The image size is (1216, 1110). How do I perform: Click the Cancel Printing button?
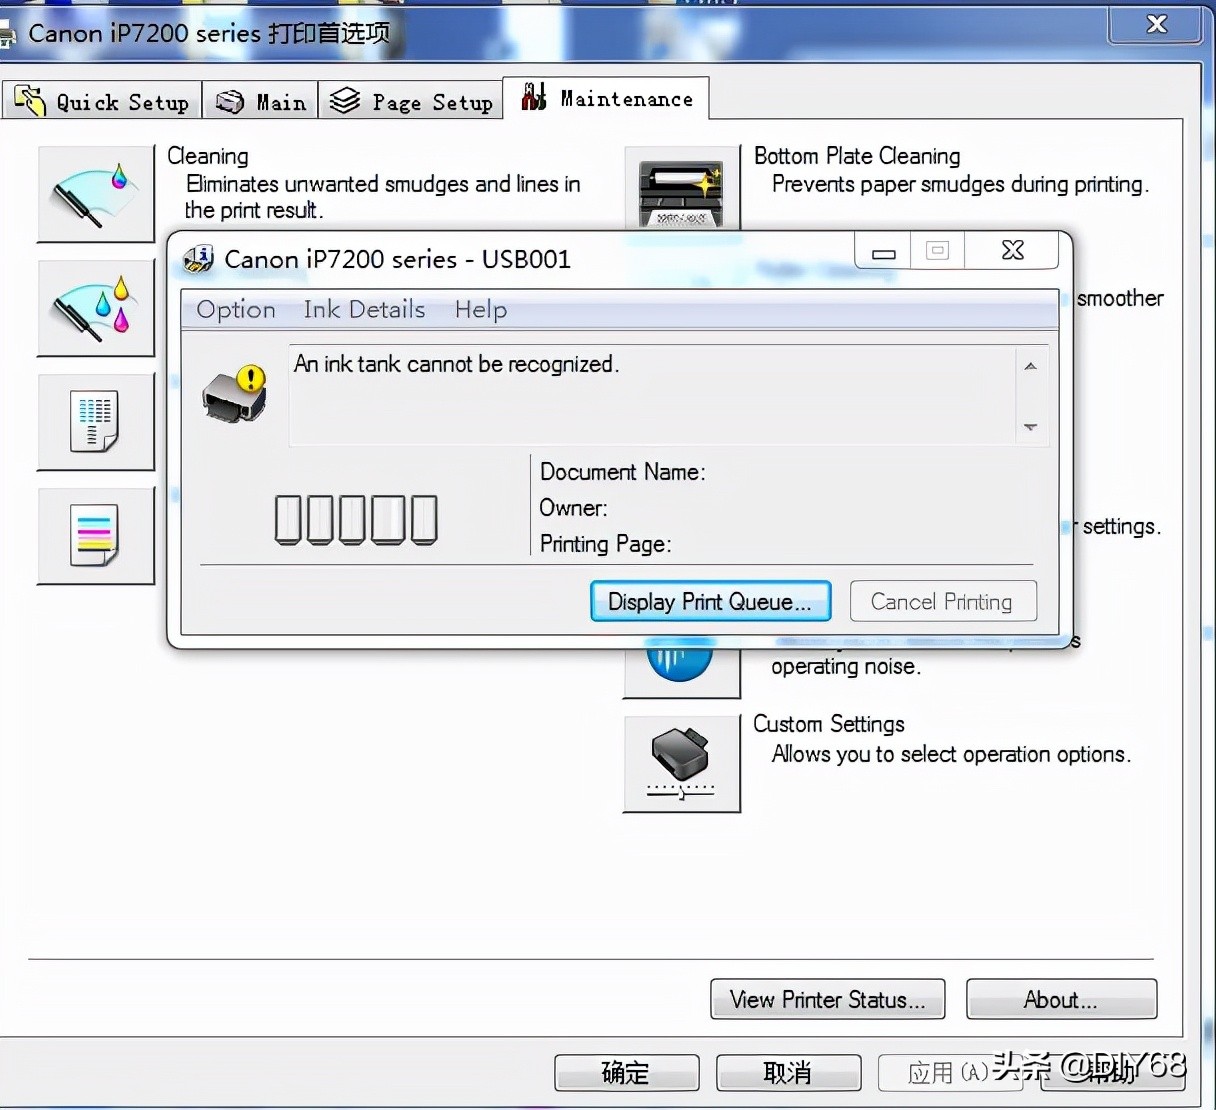click(943, 601)
